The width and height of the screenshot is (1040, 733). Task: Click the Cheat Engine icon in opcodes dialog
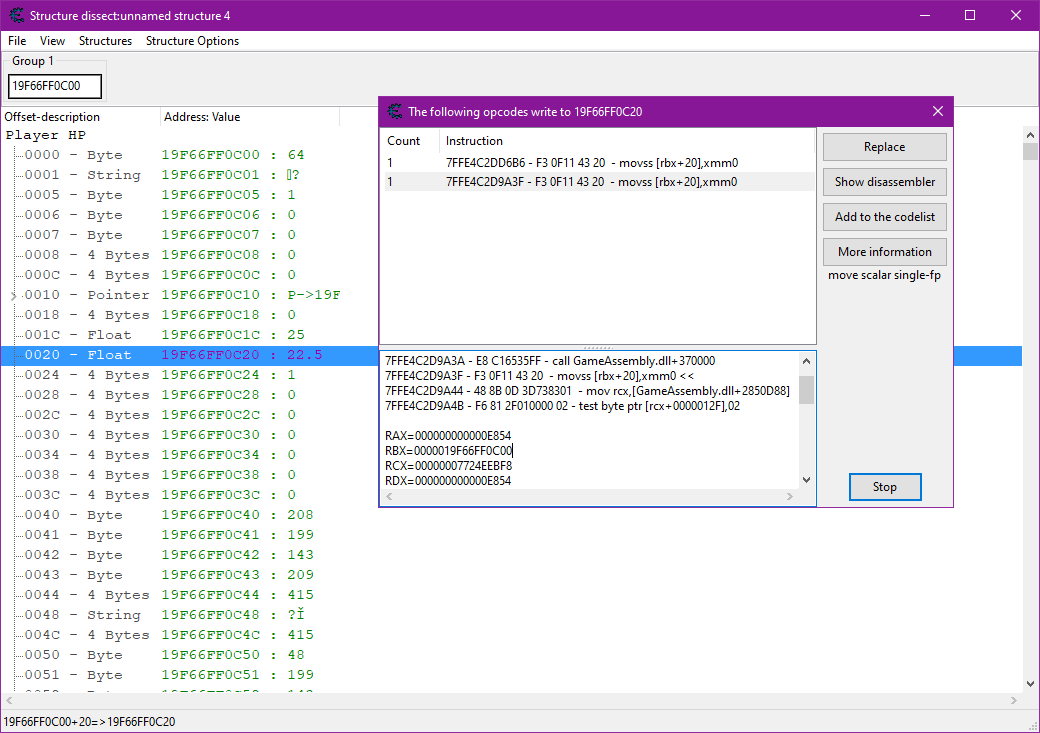[x=395, y=112]
